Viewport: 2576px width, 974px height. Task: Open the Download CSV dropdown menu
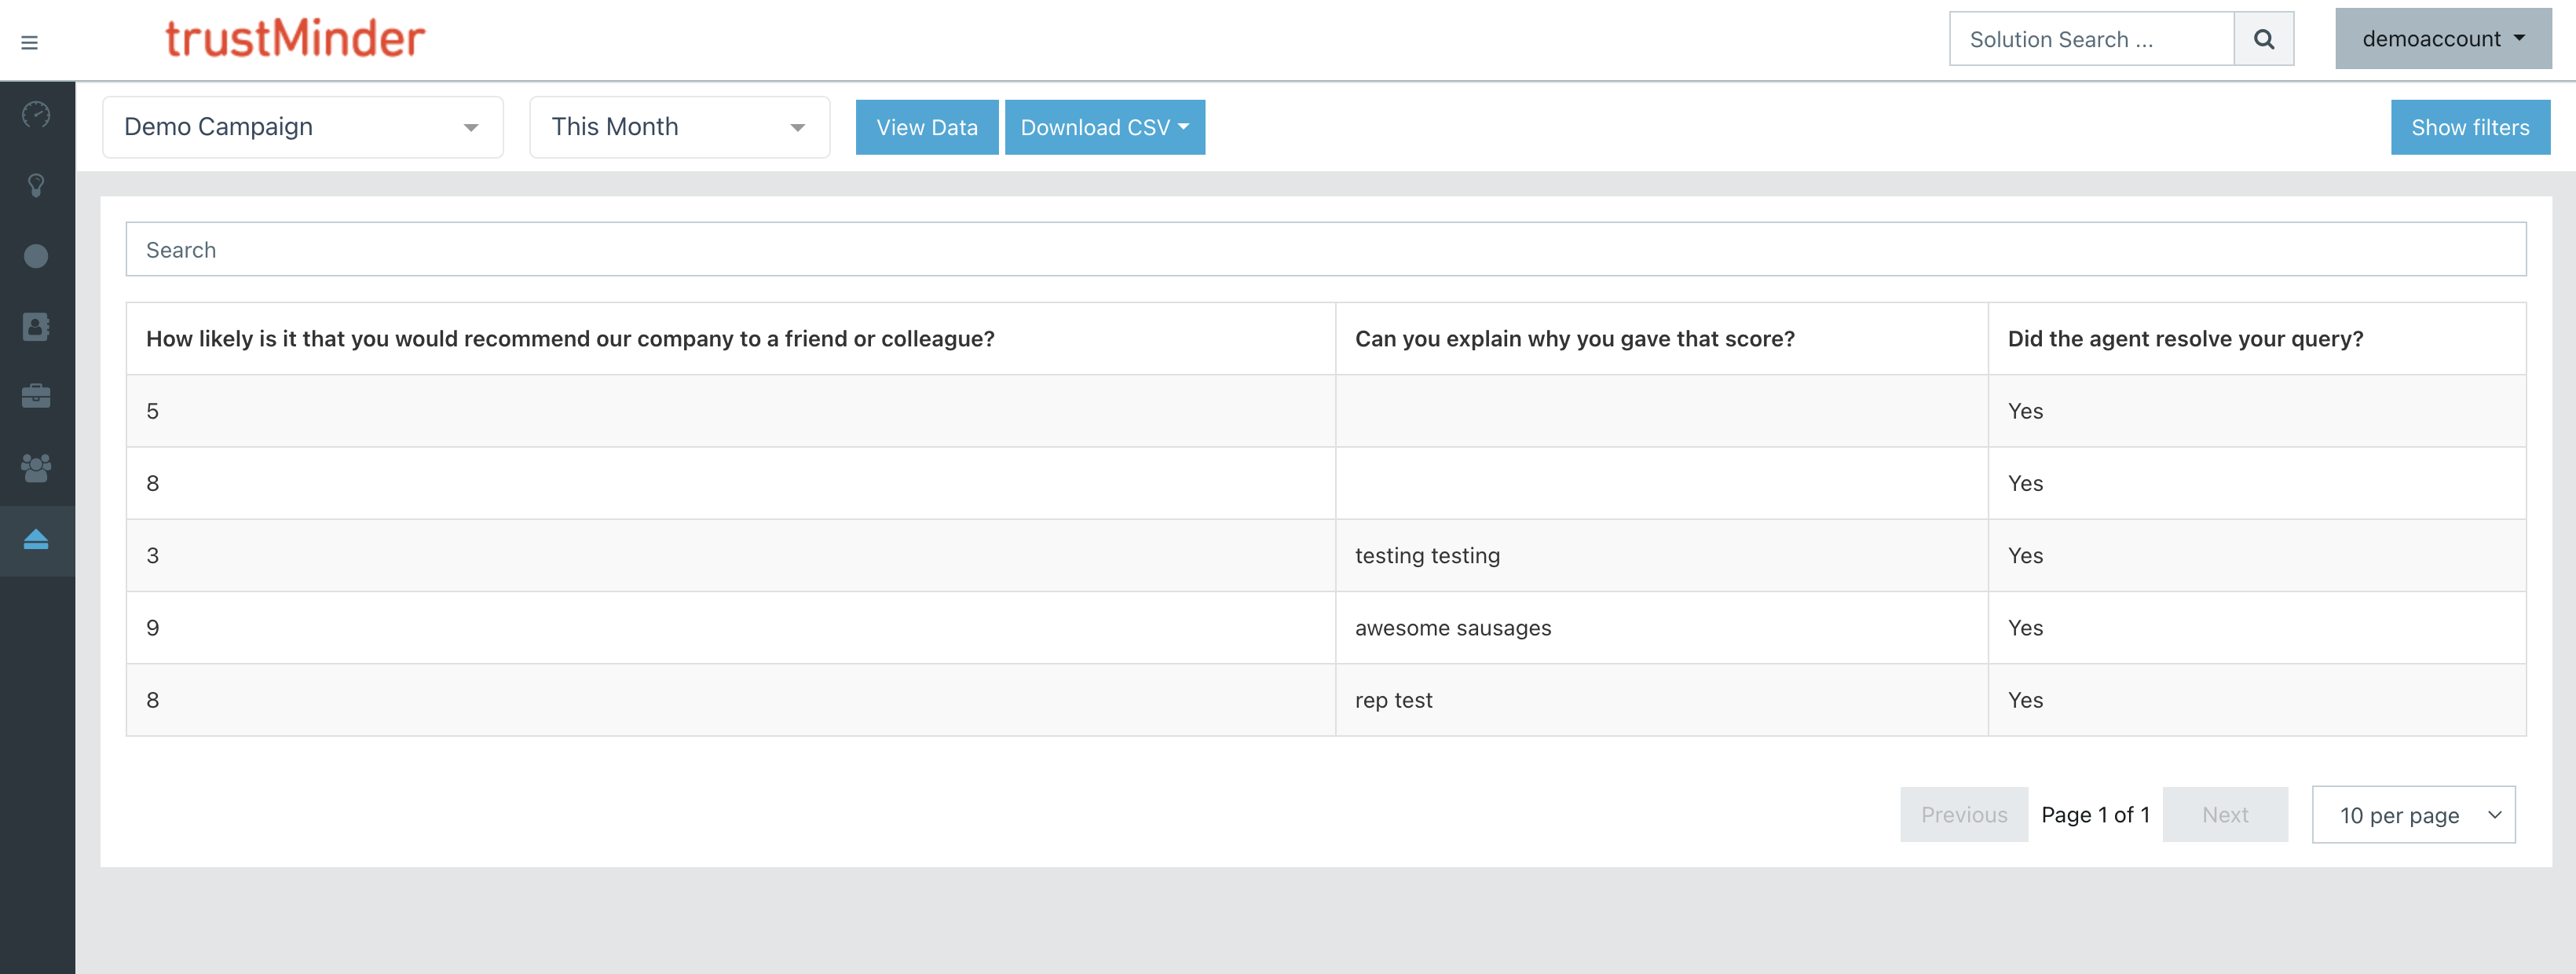tap(1104, 127)
